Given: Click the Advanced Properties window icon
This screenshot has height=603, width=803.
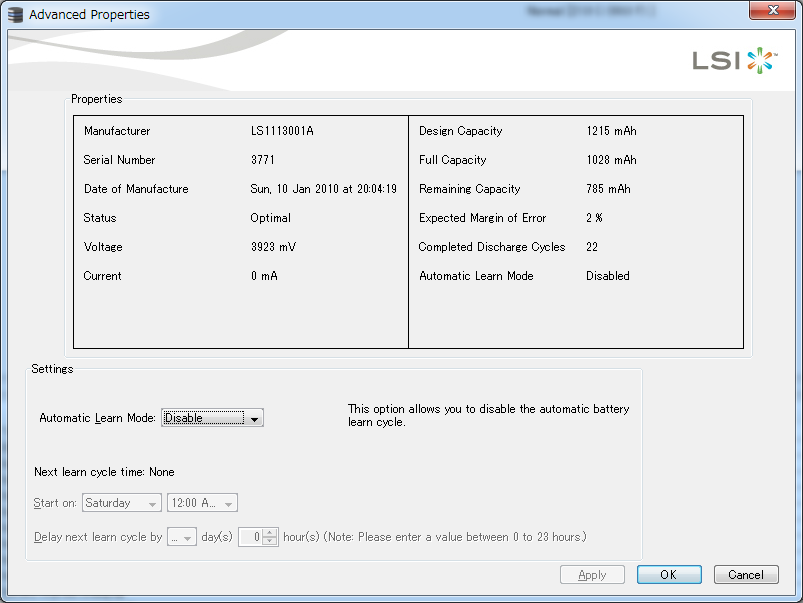Looking at the screenshot, I should [x=15, y=14].
